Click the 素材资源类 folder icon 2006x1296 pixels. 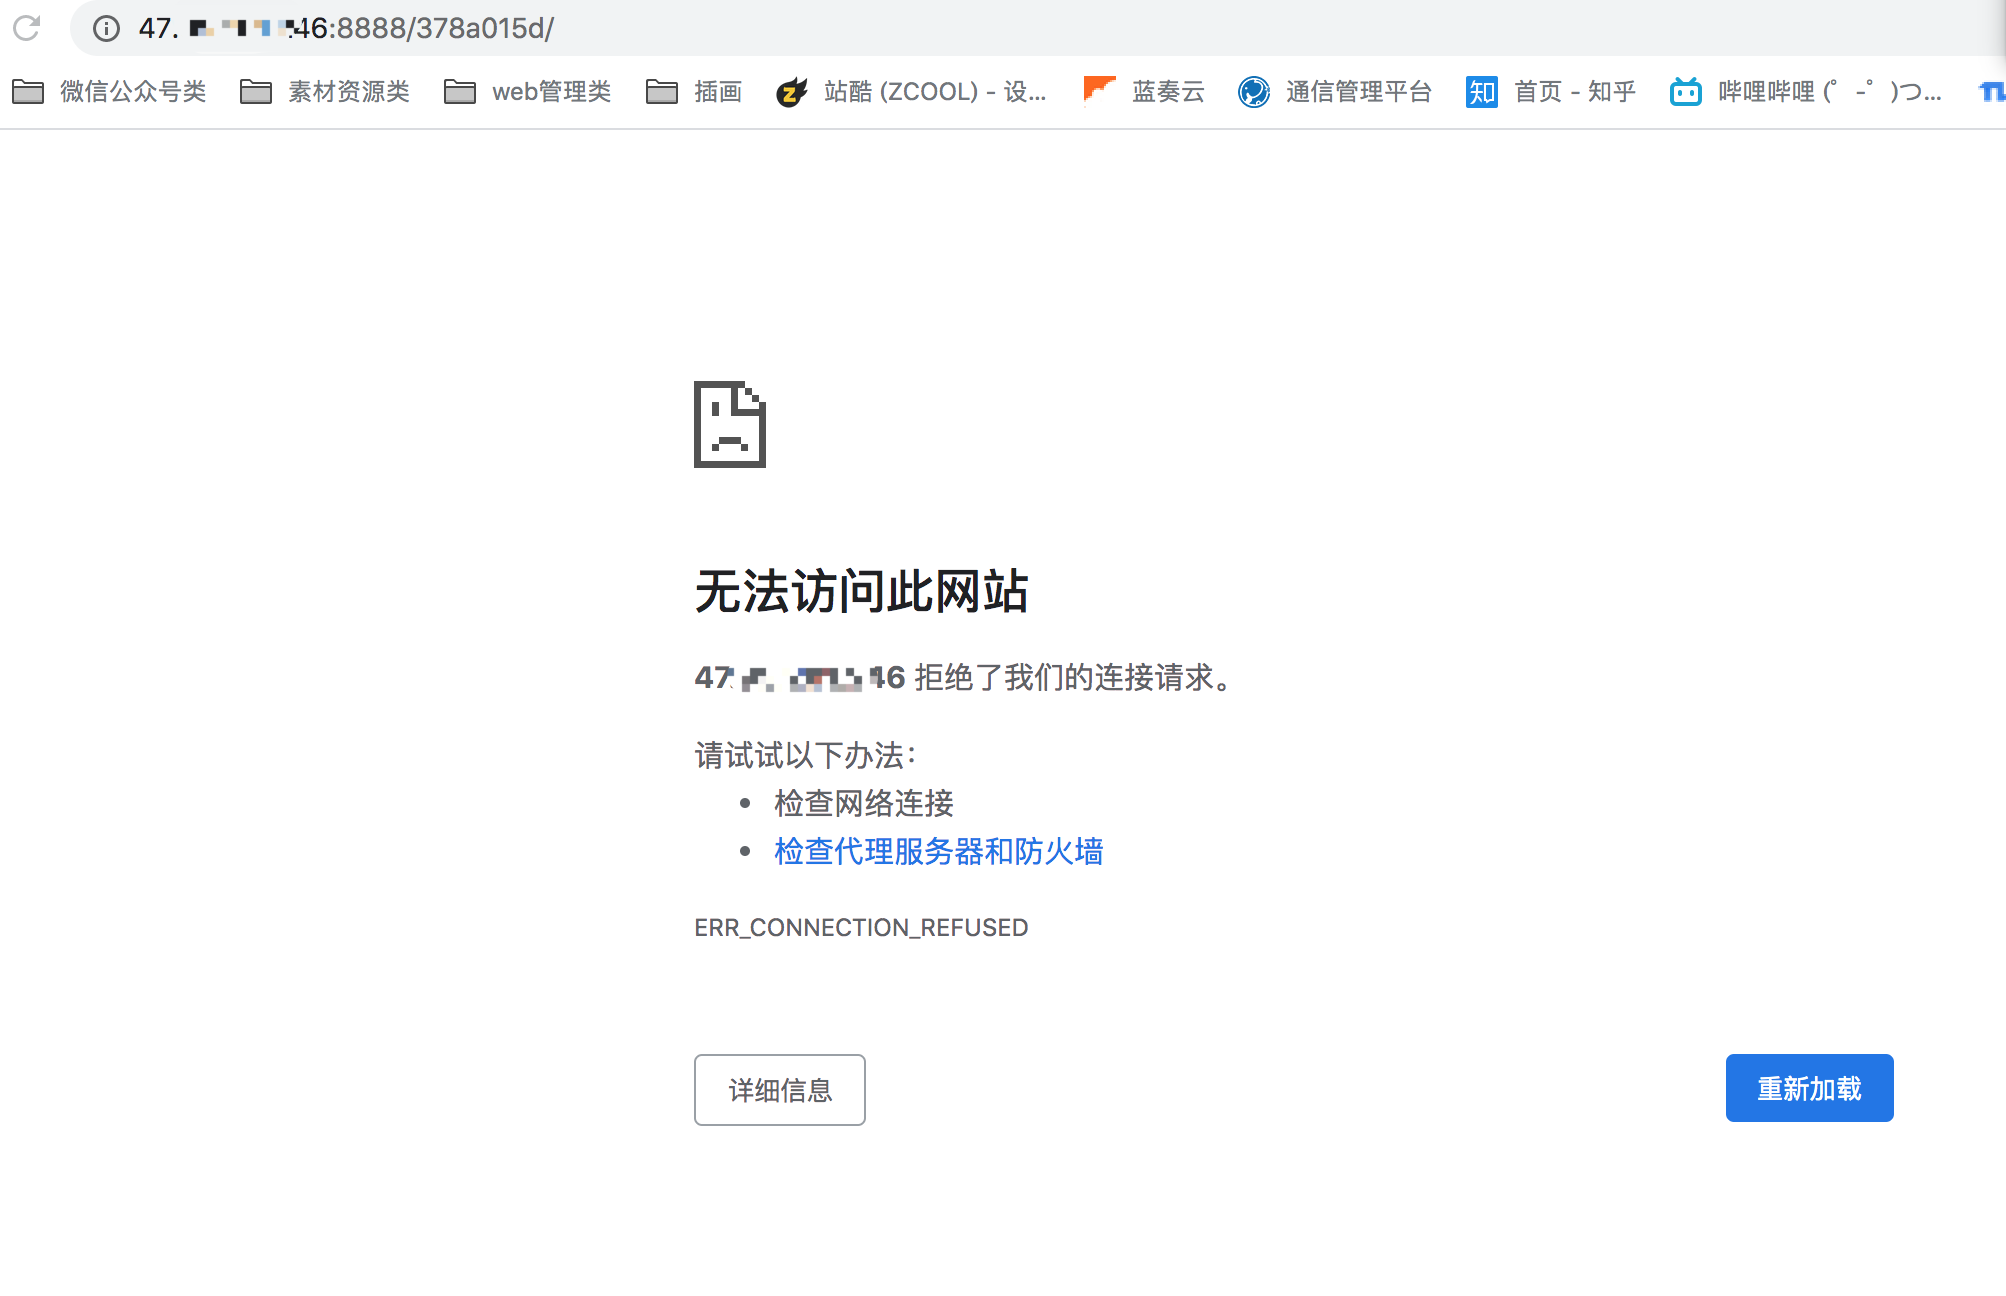[256, 92]
